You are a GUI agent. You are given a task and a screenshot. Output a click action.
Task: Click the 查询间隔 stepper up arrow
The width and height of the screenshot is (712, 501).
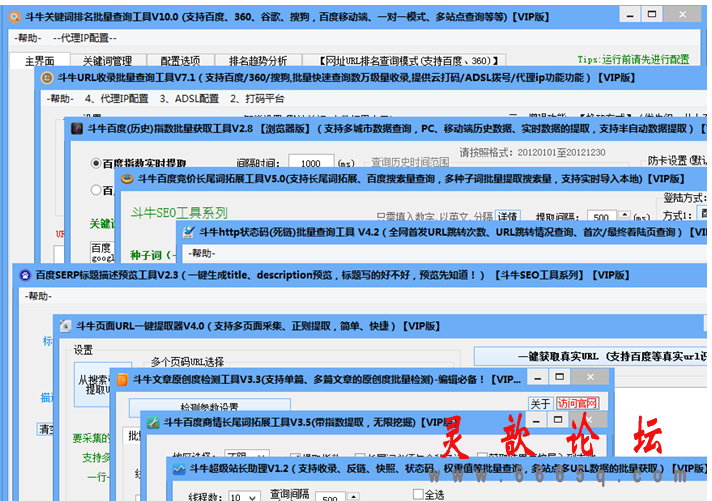click(x=353, y=496)
